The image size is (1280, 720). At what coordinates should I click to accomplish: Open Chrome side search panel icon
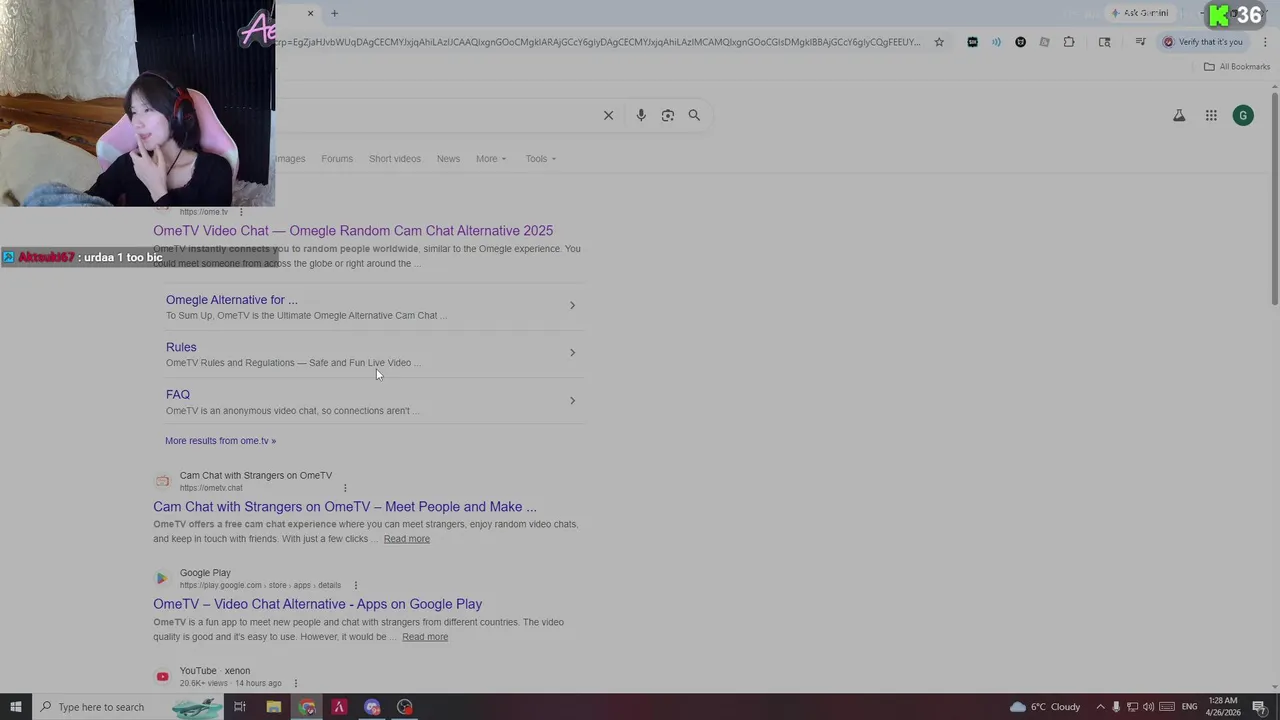[x=1104, y=42]
